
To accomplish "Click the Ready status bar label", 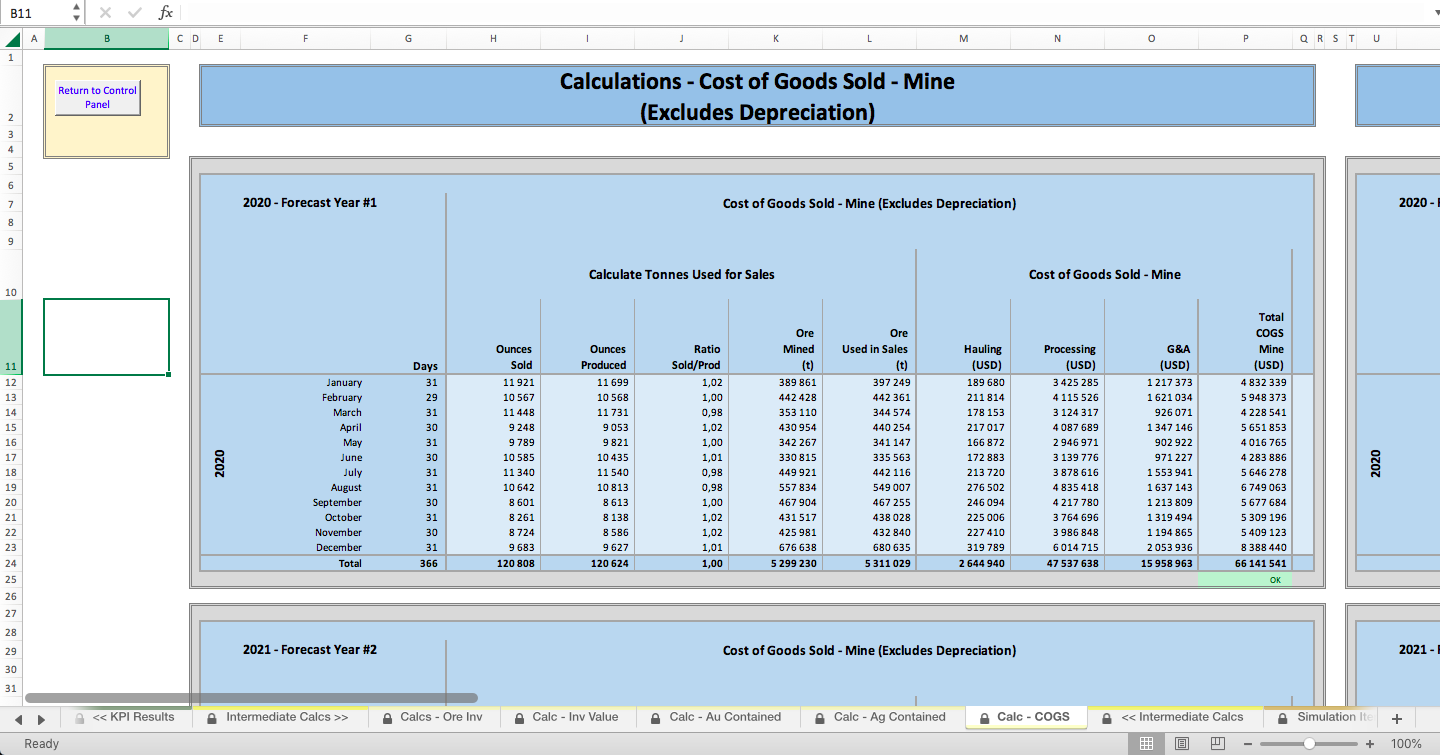I will click(42, 744).
